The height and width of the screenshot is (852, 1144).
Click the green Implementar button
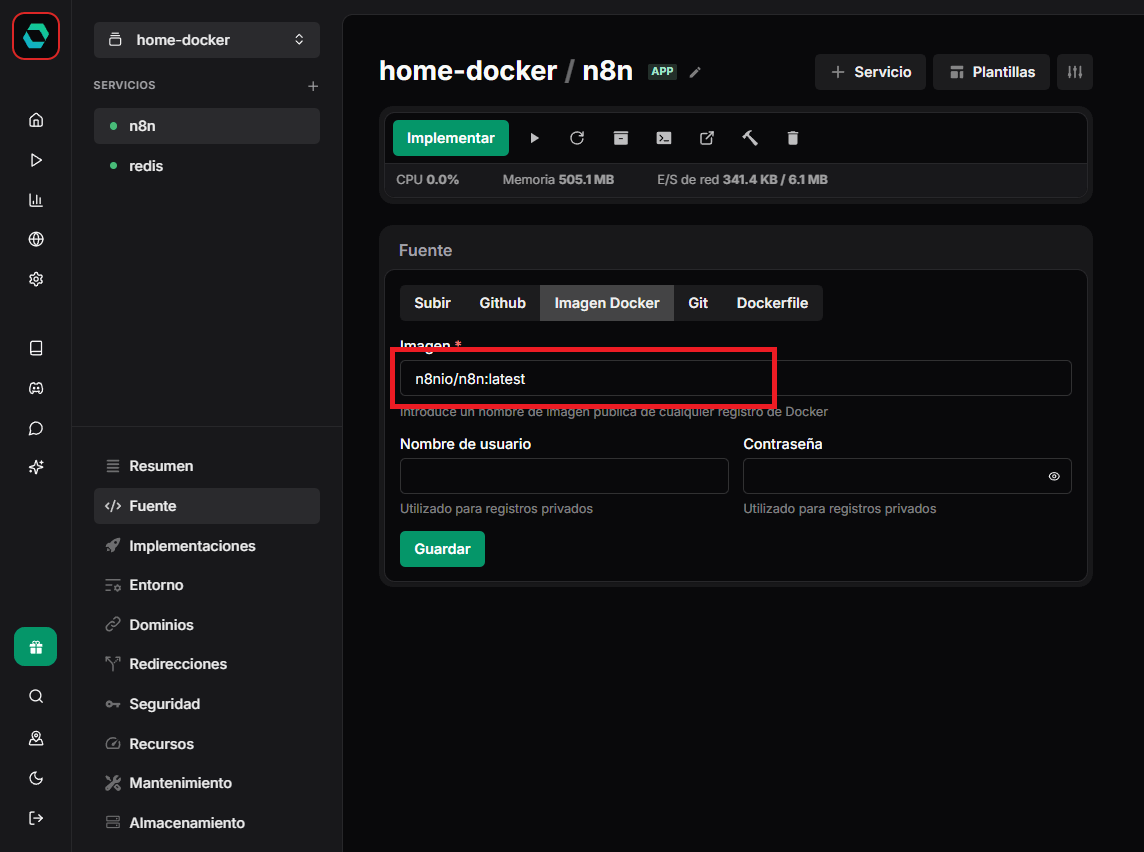coord(451,138)
